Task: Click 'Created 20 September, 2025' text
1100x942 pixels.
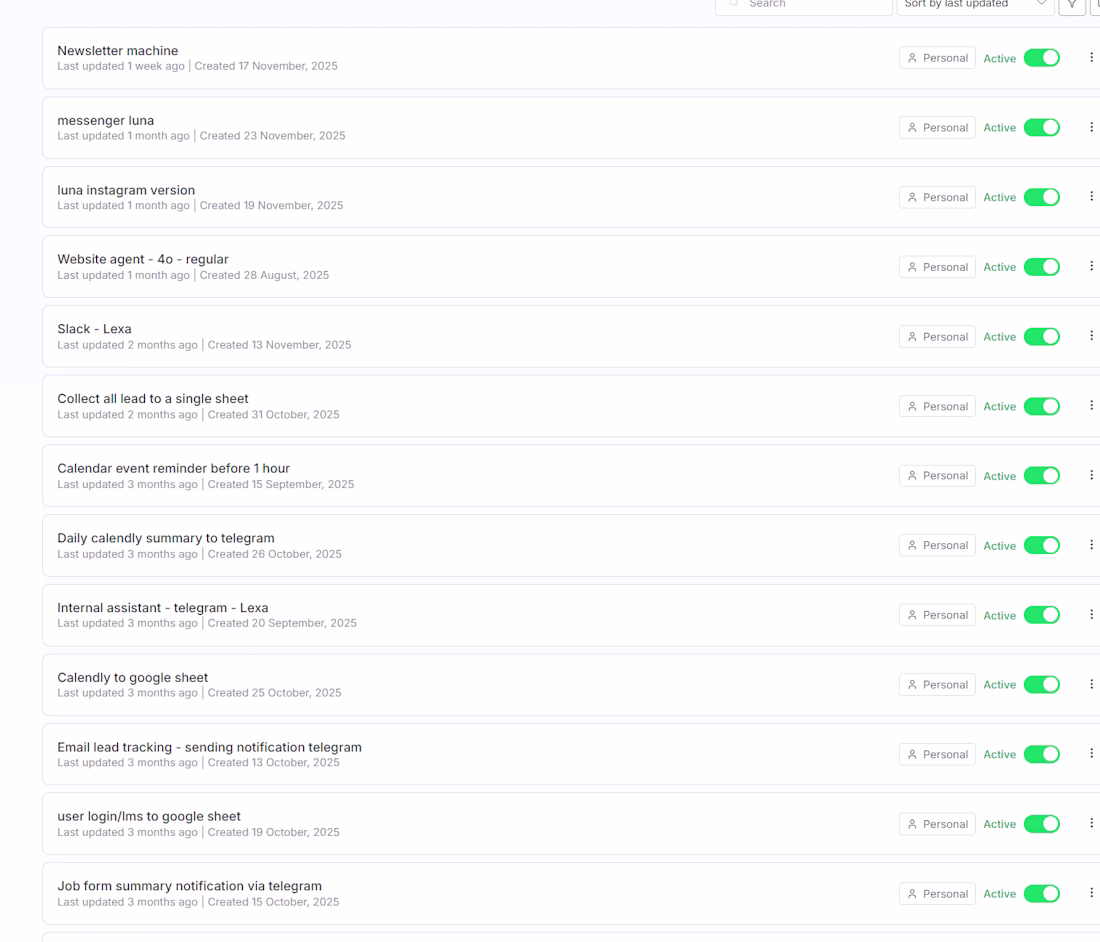Action: coord(282,623)
